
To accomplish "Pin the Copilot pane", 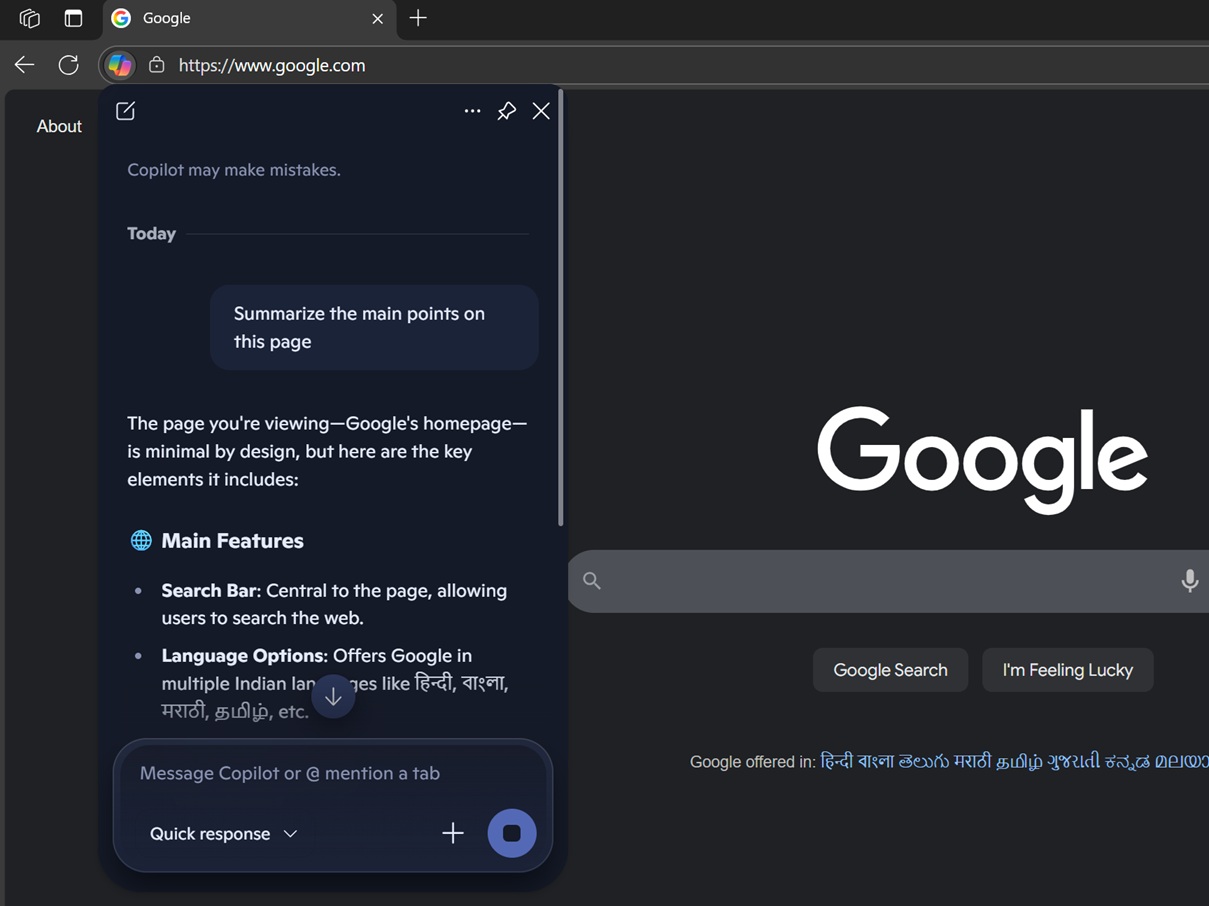I will (507, 111).
